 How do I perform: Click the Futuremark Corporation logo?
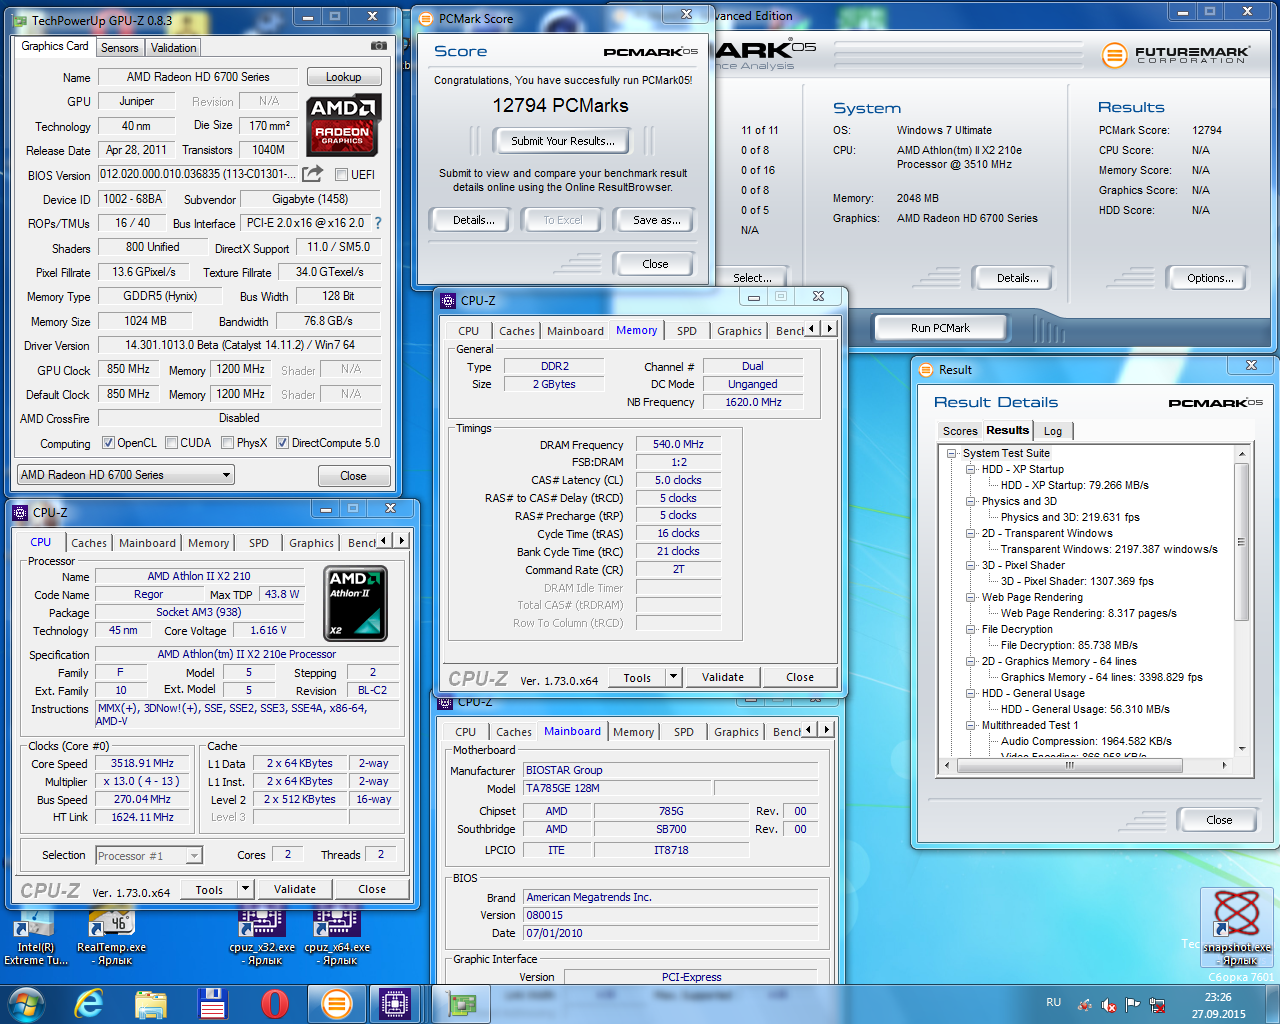click(1177, 55)
